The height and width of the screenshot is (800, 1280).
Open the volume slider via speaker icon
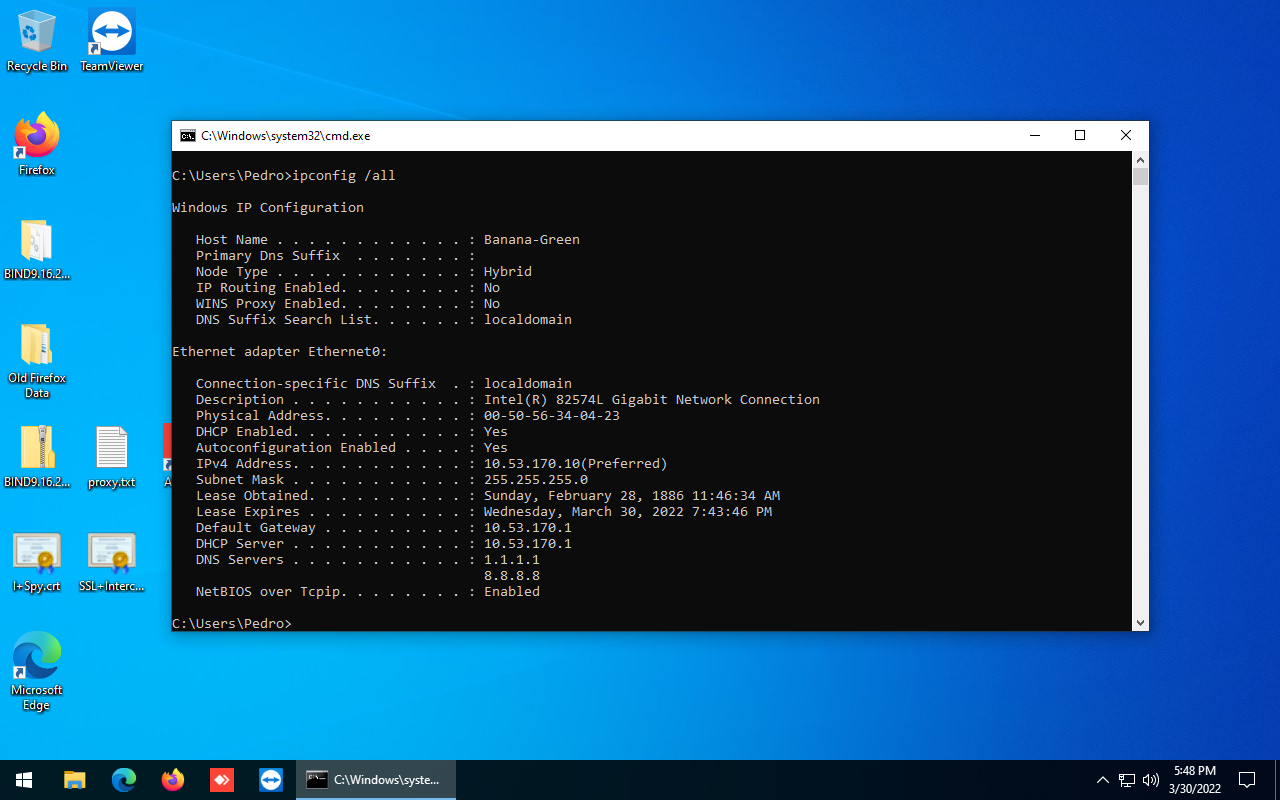pyautogui.click(x=1152, y=779)
